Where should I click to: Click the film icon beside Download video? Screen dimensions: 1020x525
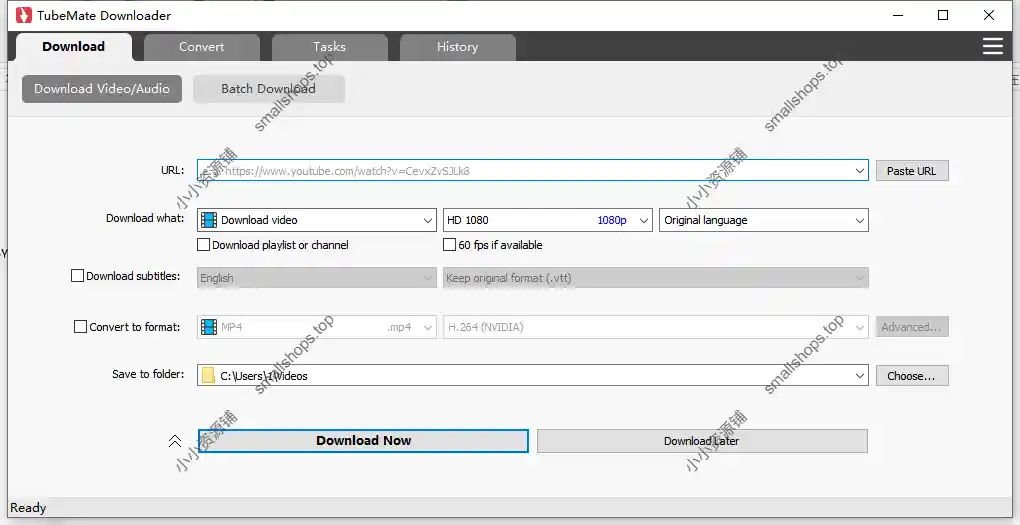209,220
